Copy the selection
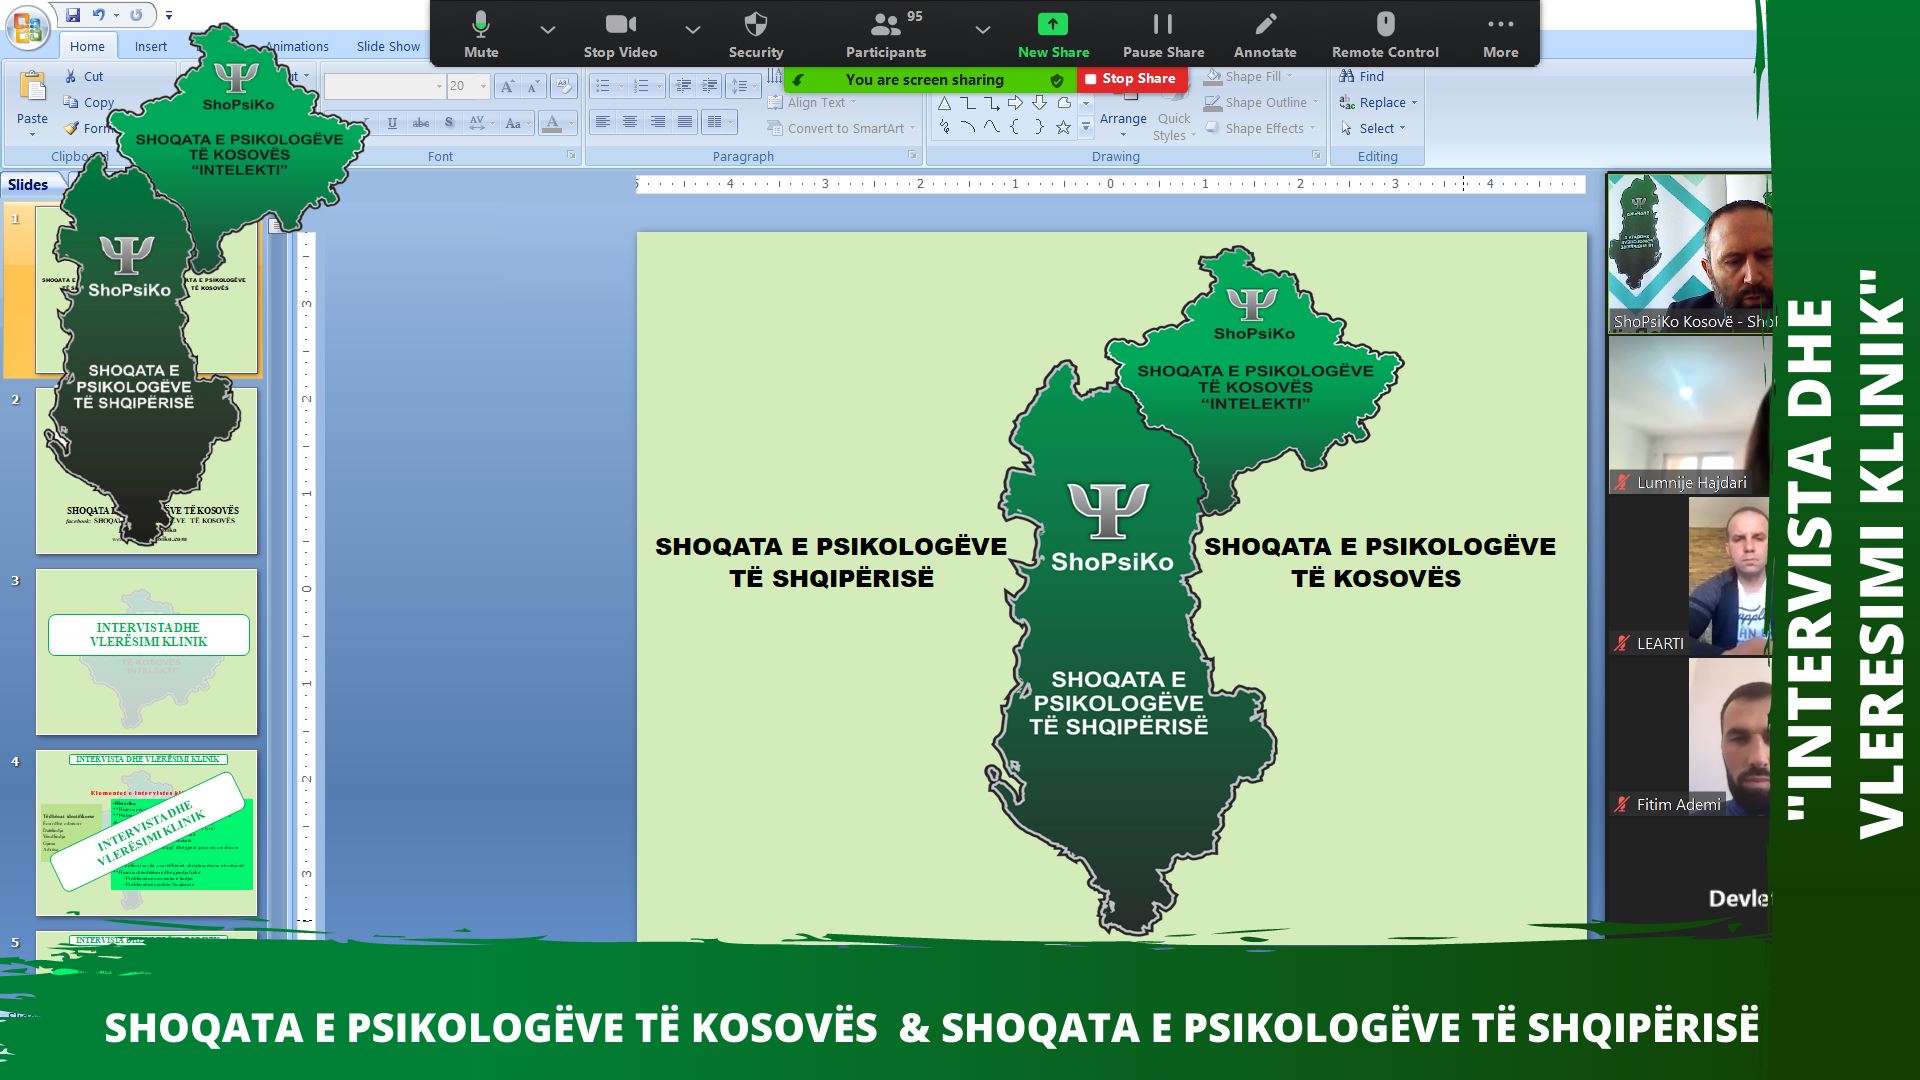This screenshot has height=1080, width=1920. (x=89, y=102)
